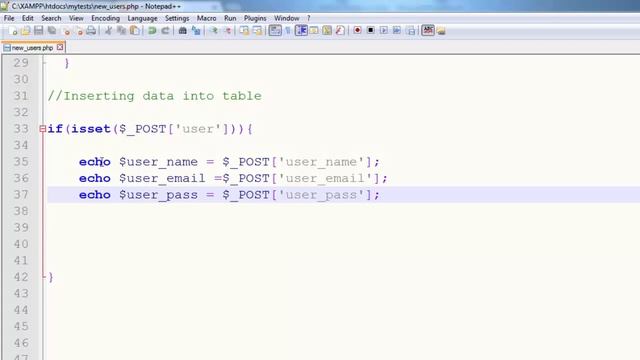Toggle synchronized horizontal scrolling
640x360 pixels.
pos(257,31)
